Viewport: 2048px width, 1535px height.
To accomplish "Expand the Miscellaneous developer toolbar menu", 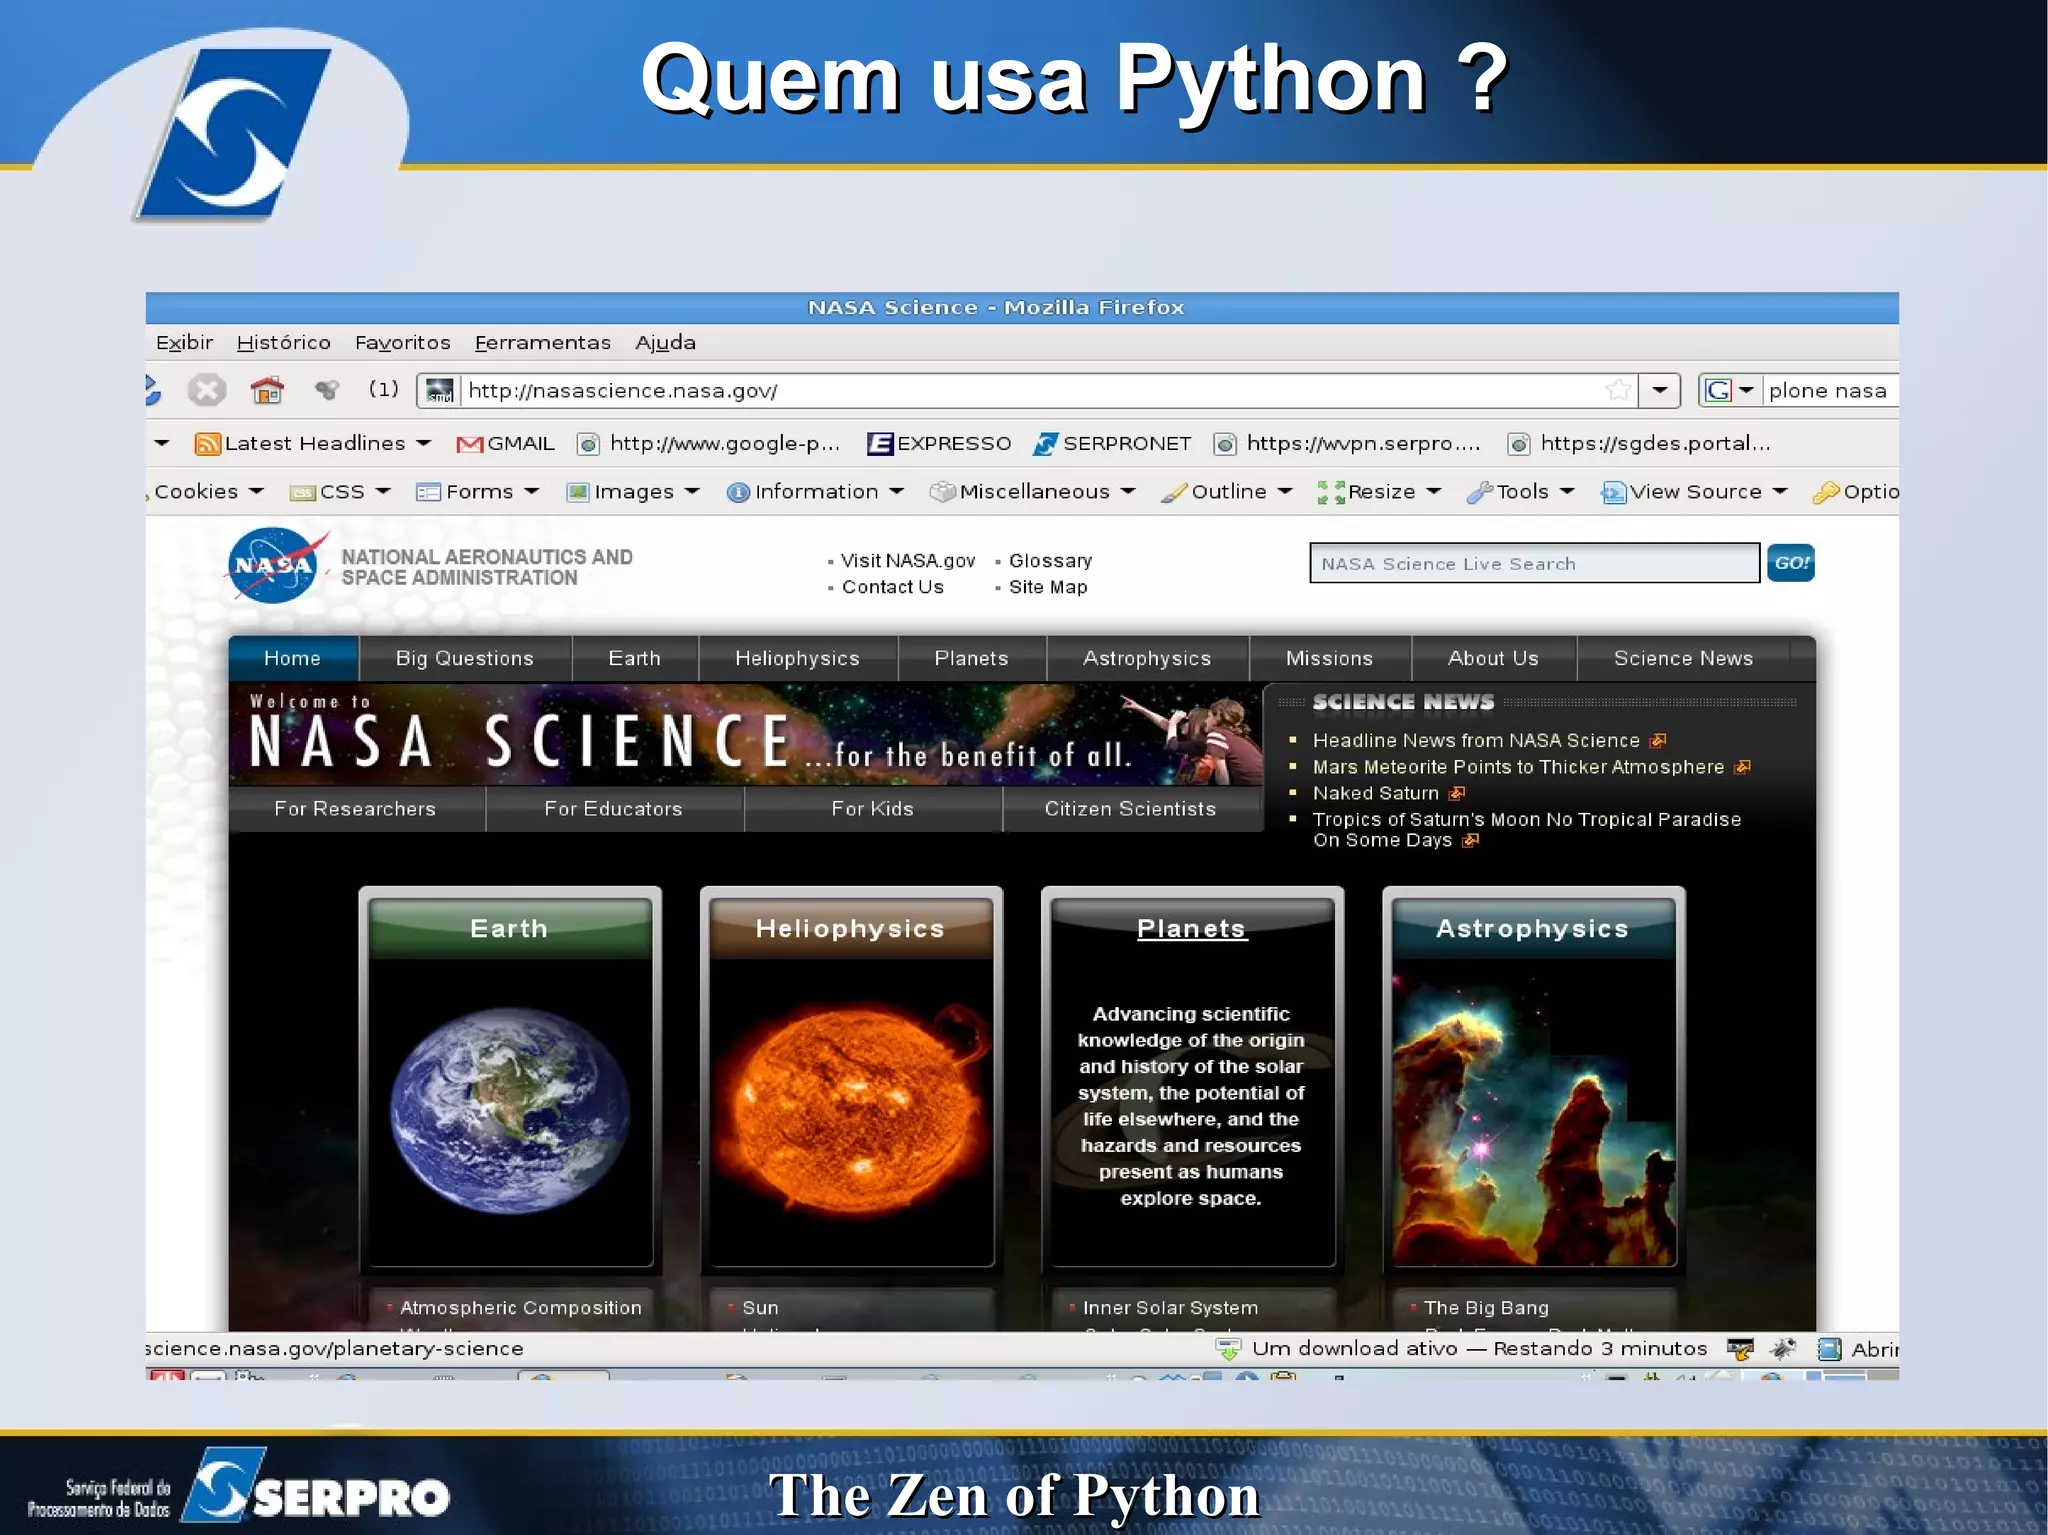I will point(1033,492).
